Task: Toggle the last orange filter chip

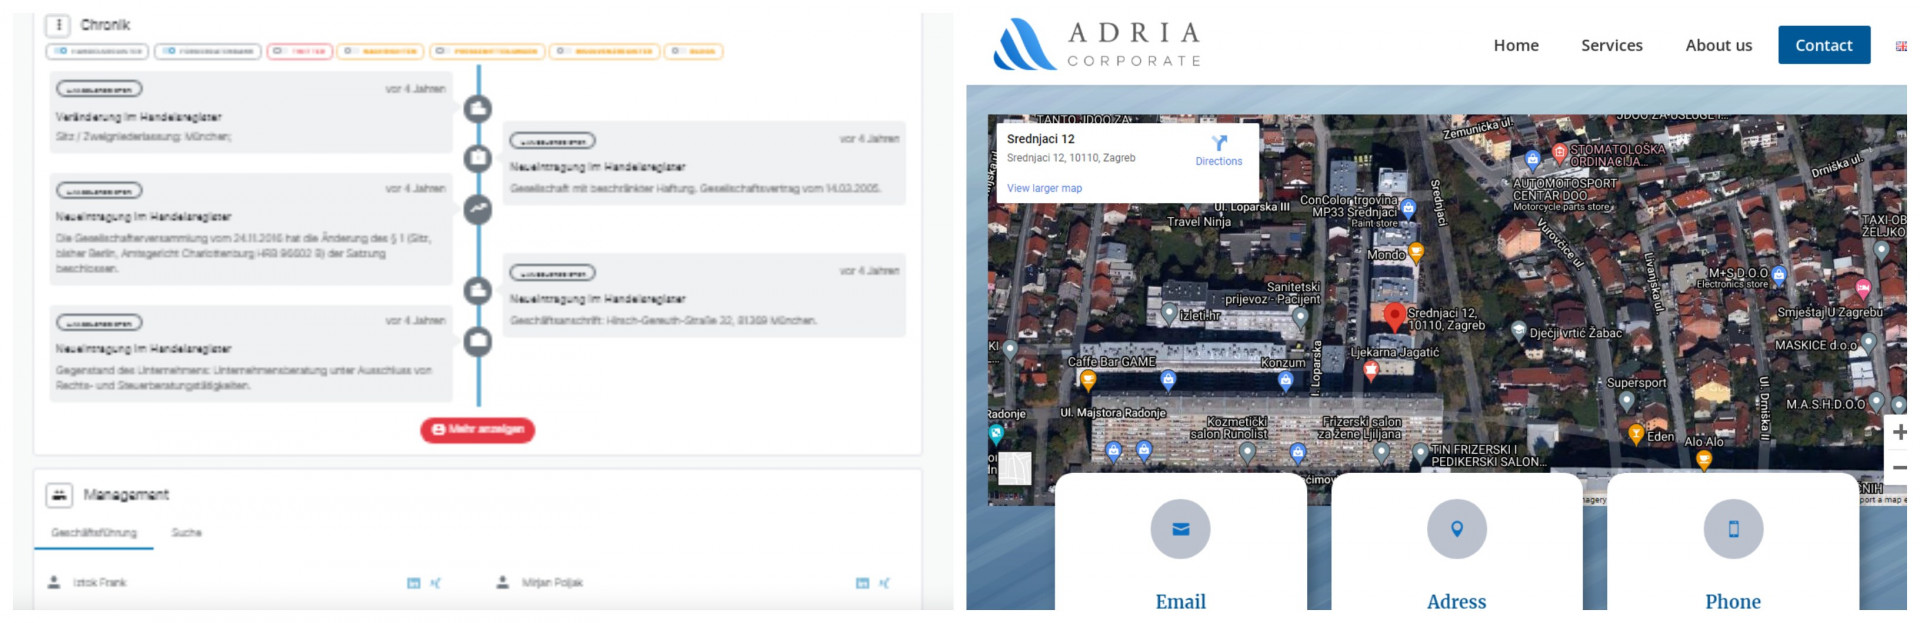Action: 693,51
